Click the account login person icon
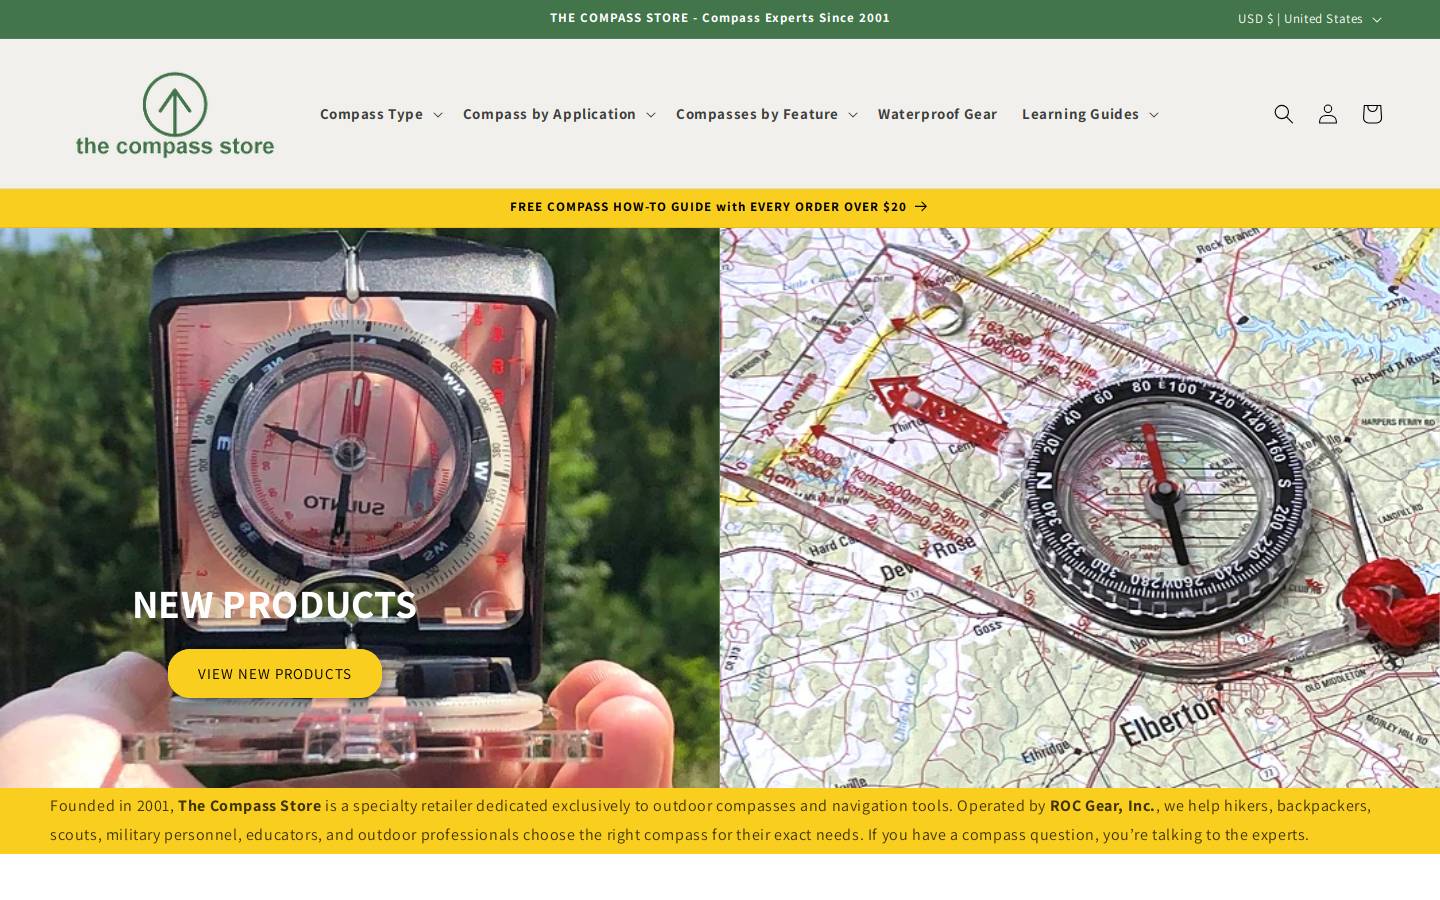Screen dimensions: 1440x900 tap(1327, 114)
